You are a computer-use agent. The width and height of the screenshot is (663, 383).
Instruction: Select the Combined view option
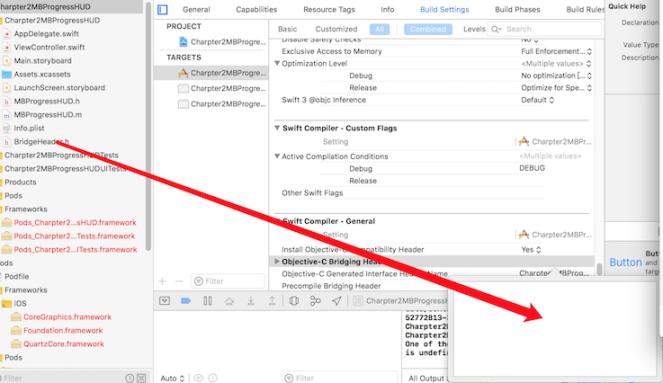click(427, 29)
